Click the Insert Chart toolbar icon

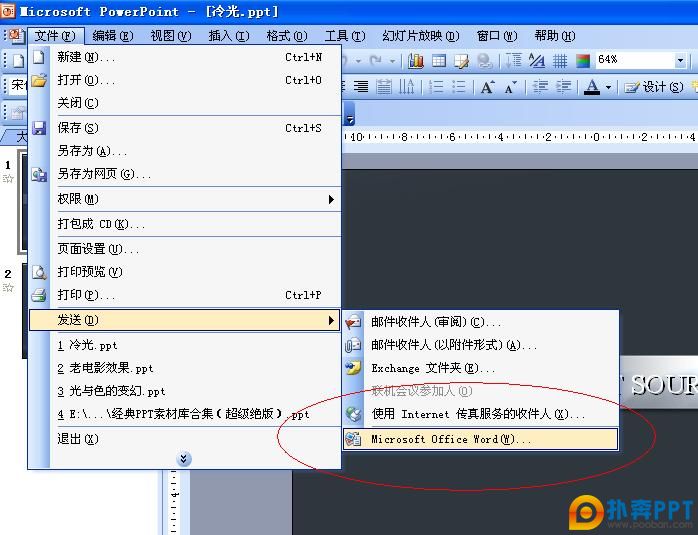tap(416, 60)
